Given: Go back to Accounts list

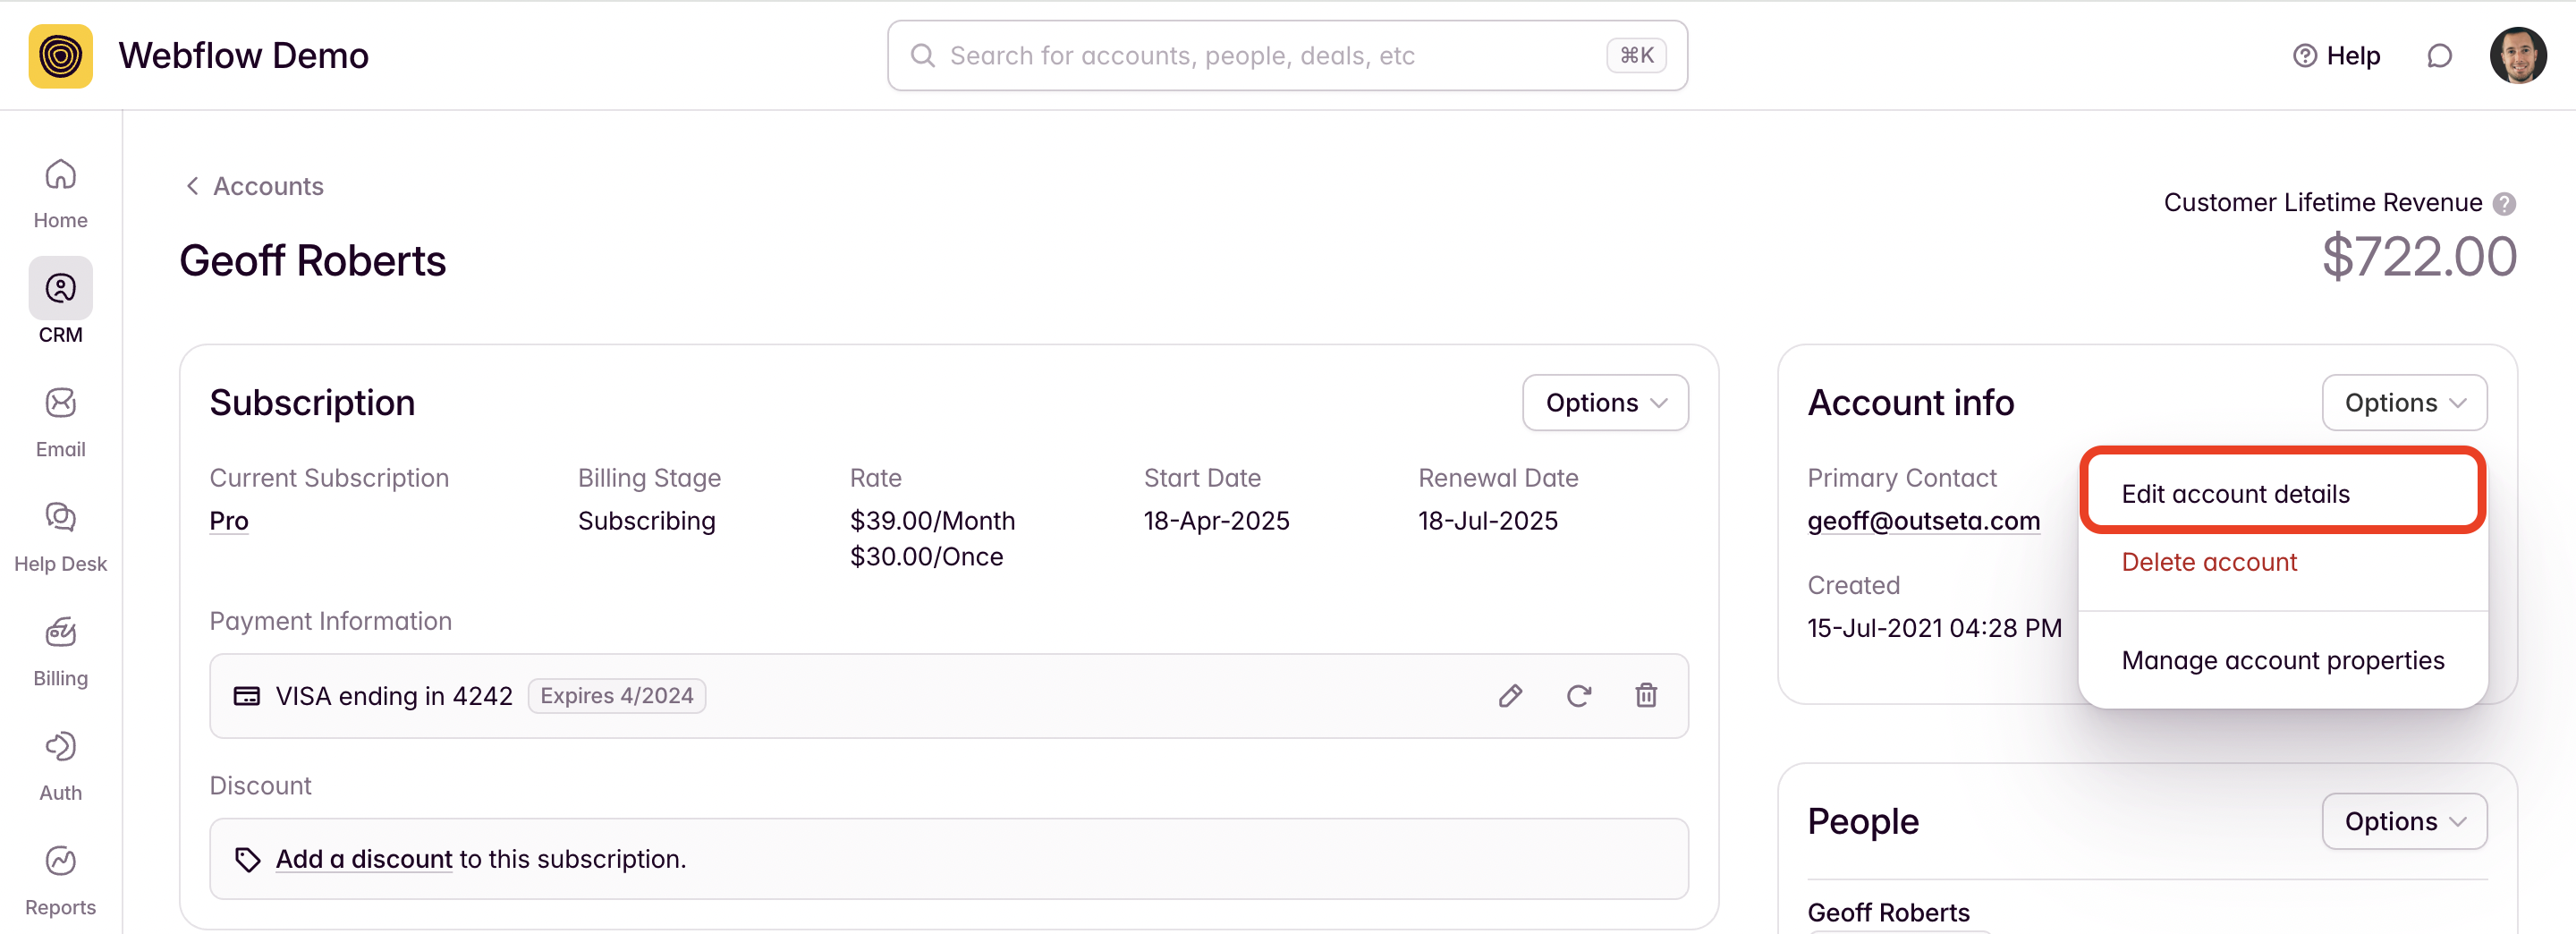Looking at the screenshot, I should [254, 187].
